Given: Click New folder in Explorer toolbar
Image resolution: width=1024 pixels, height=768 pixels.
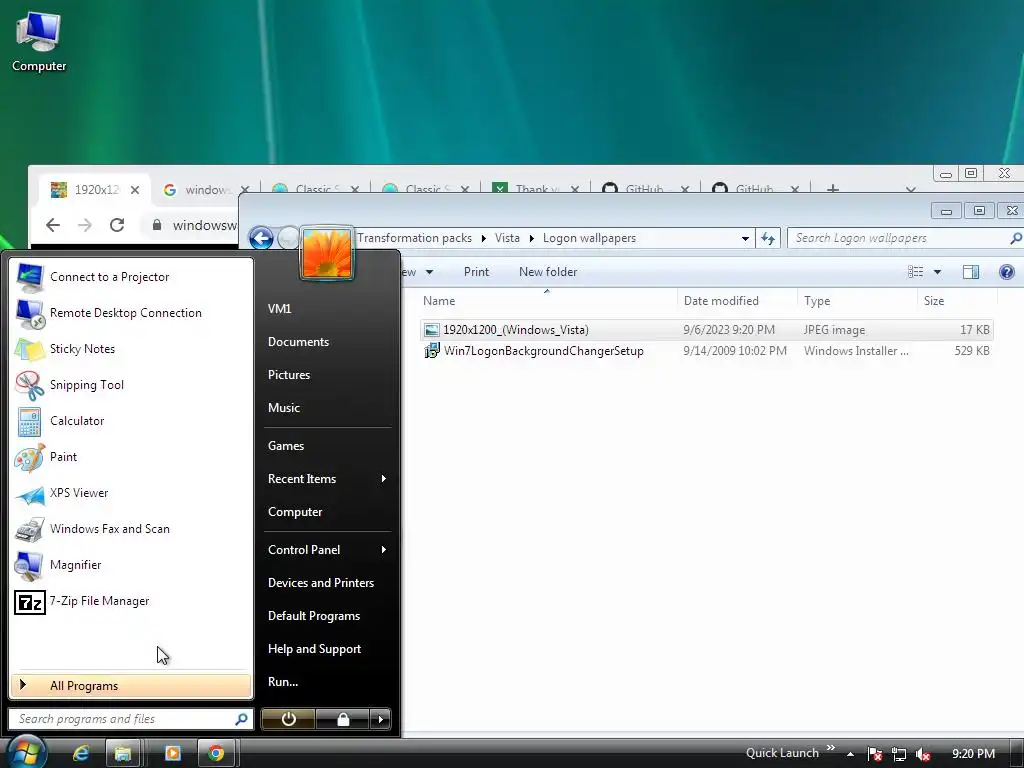Looking at the screenshot, I should [x=548, y=272].
